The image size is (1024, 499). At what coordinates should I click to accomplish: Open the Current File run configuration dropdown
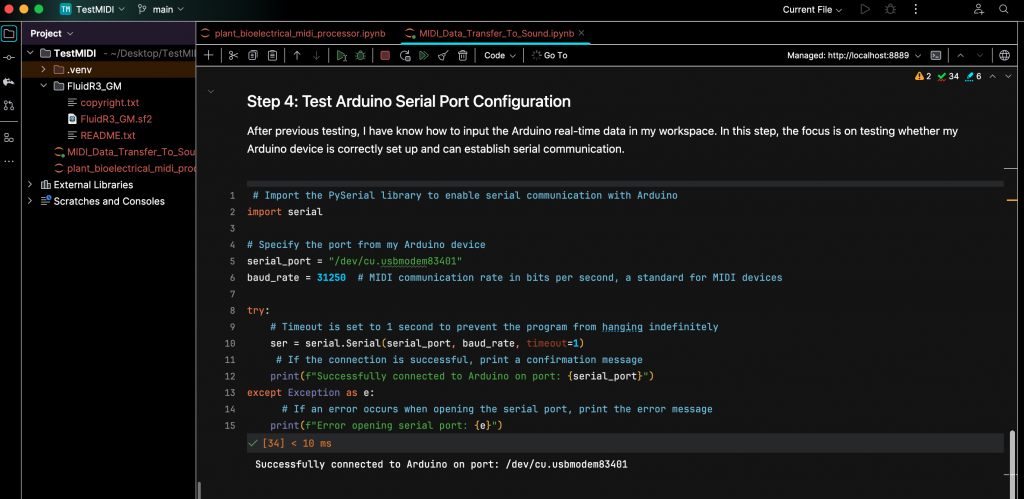pyautogui.click(x=811, y=9)
